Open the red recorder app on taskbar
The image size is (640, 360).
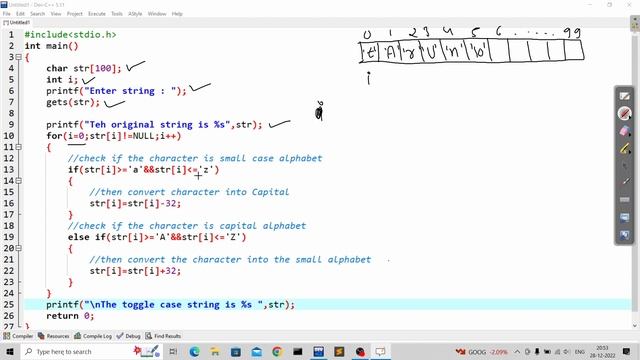360,351
